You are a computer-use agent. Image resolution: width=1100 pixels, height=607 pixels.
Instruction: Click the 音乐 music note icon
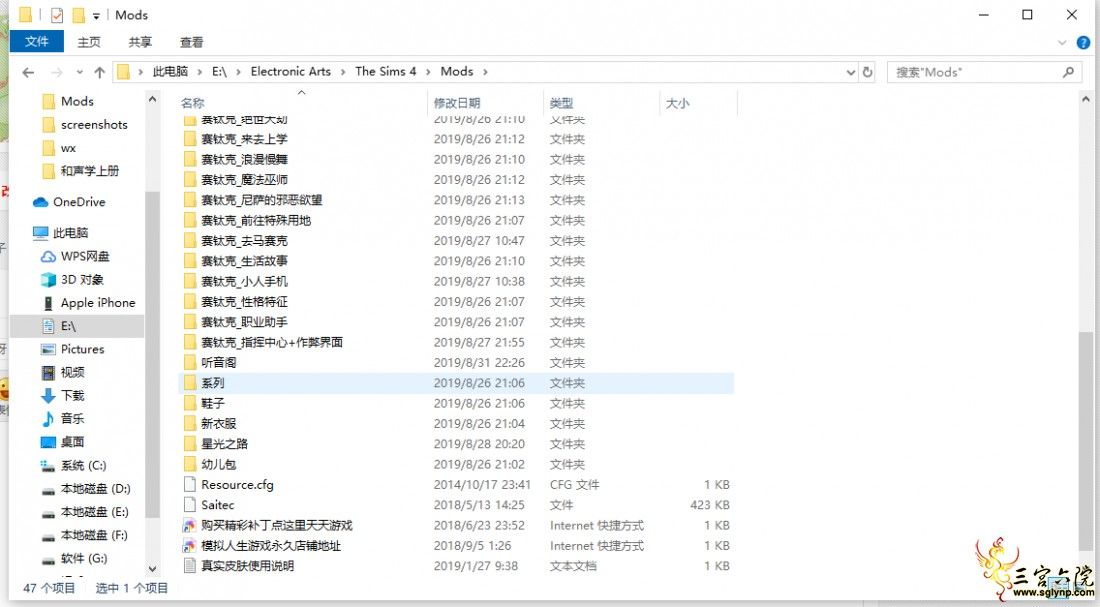coord(48,418)
